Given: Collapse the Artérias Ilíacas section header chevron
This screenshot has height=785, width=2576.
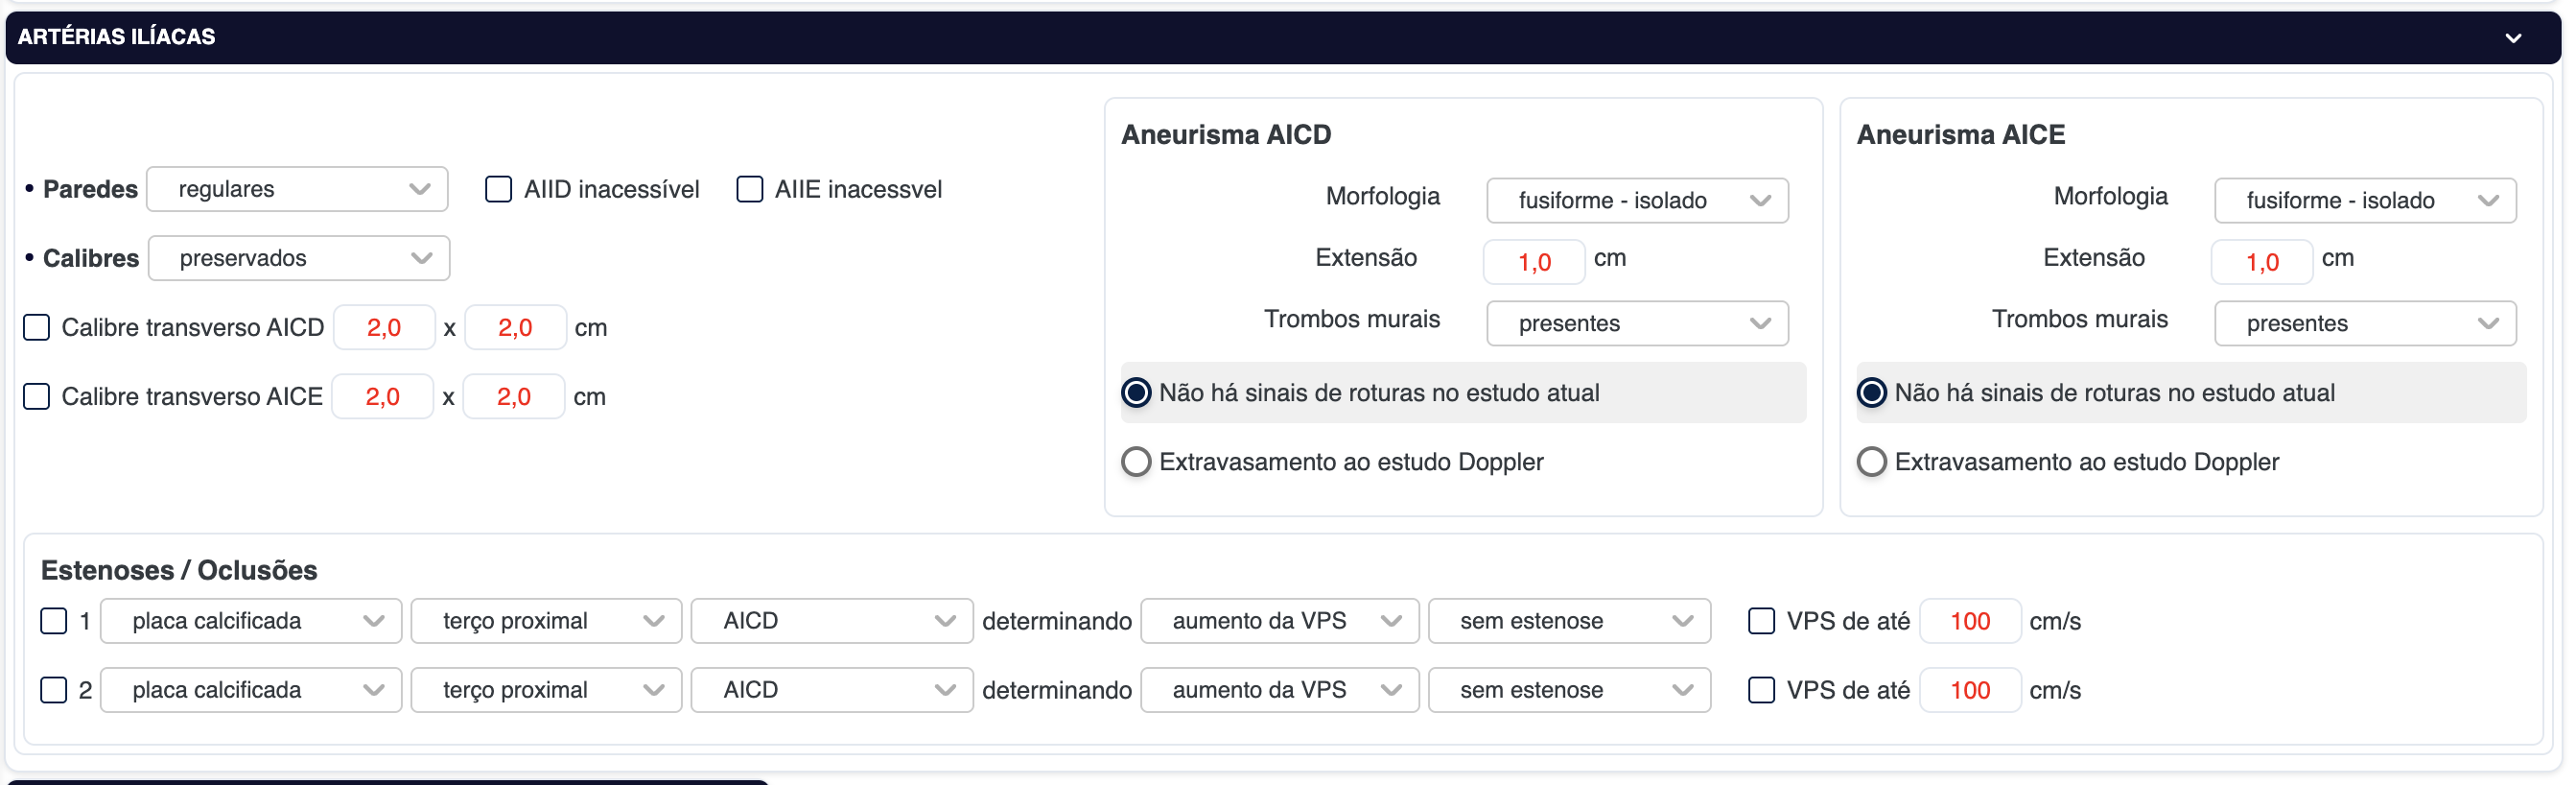Looking at the screenshot, I should pyautogui.click(x=2512, y=38).
